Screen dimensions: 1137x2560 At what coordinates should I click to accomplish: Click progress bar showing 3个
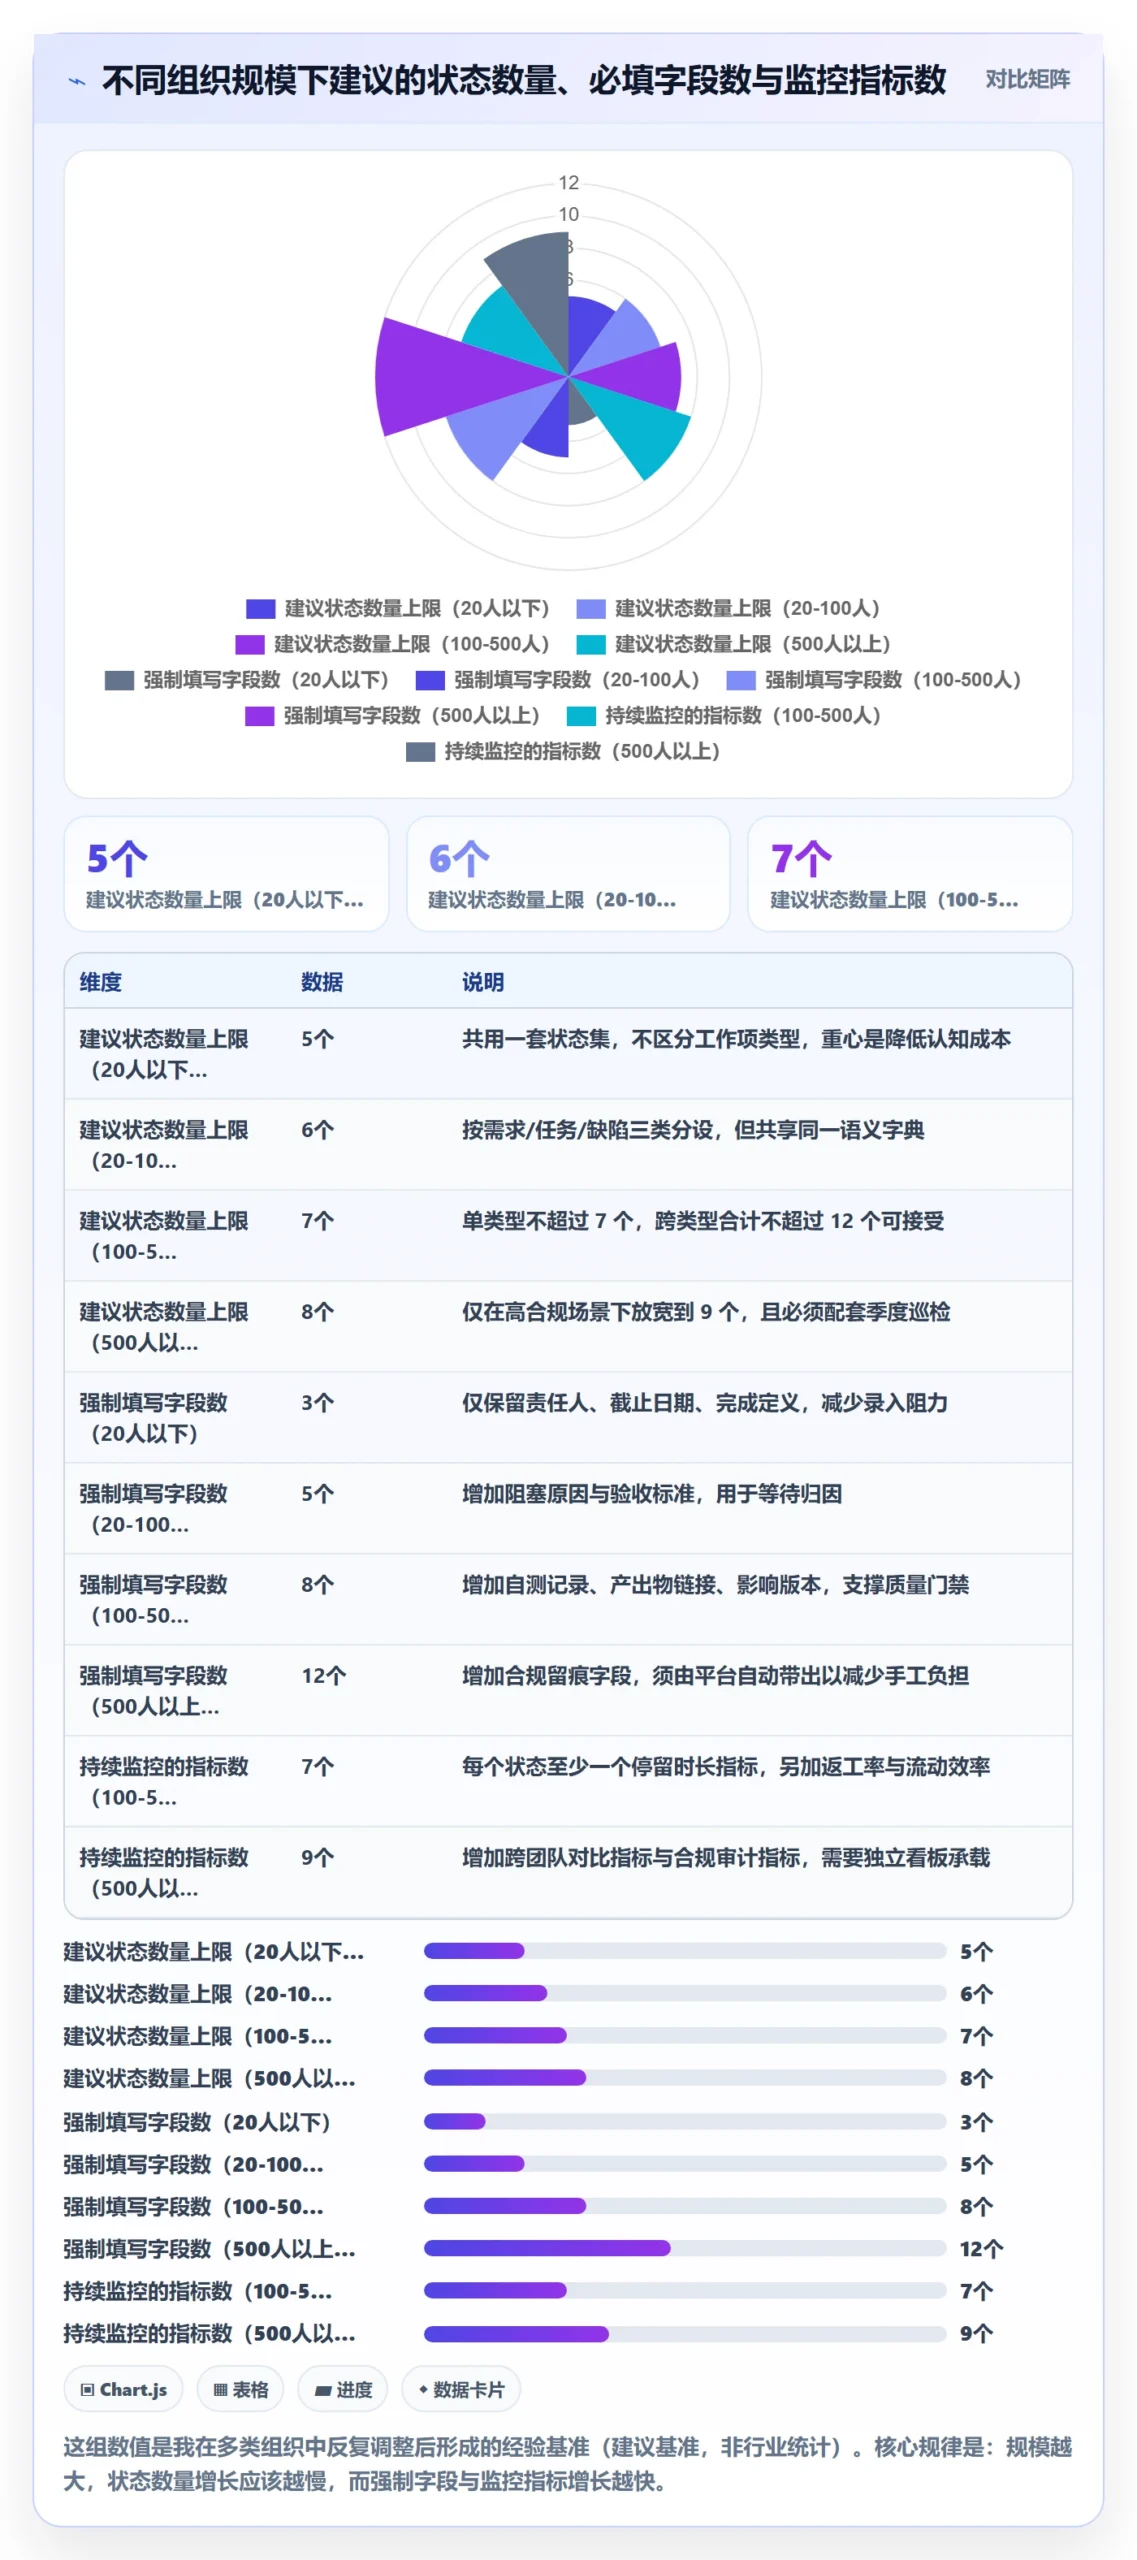pos(685,2121)
